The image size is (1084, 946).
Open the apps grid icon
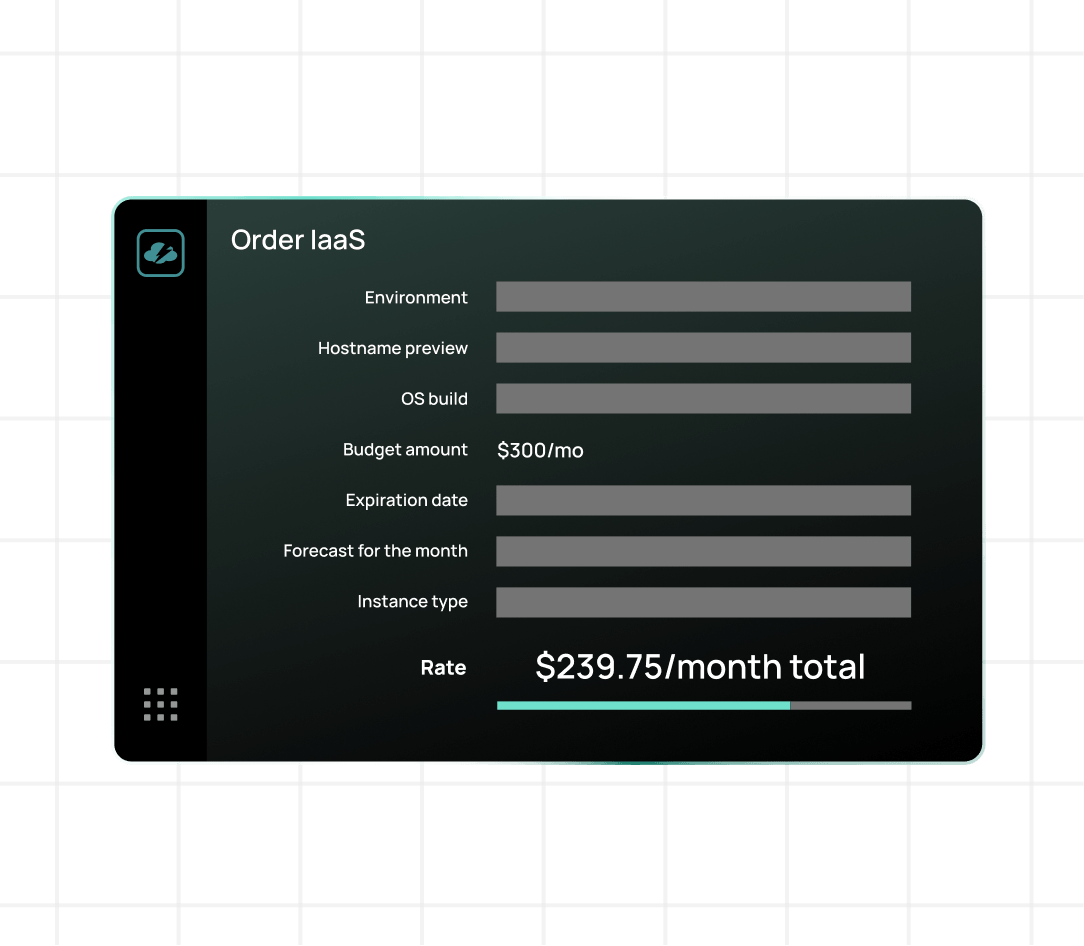[x=160, y=704]
